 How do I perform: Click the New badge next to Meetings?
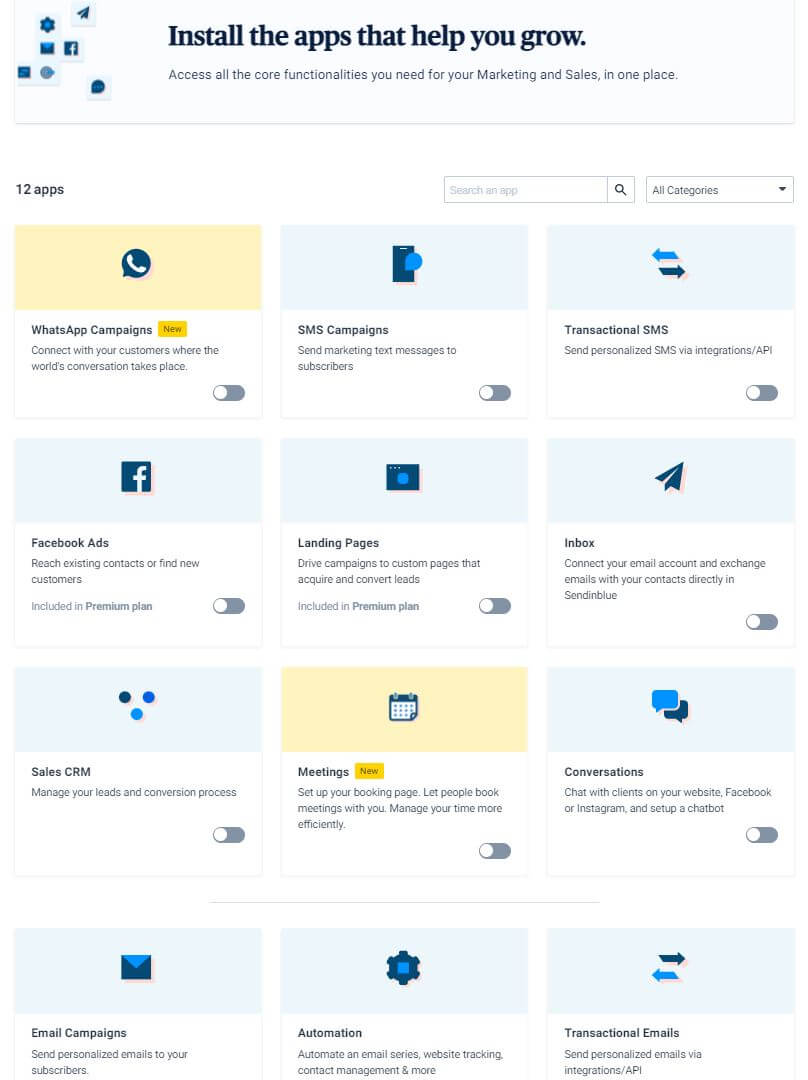point(369,771)
